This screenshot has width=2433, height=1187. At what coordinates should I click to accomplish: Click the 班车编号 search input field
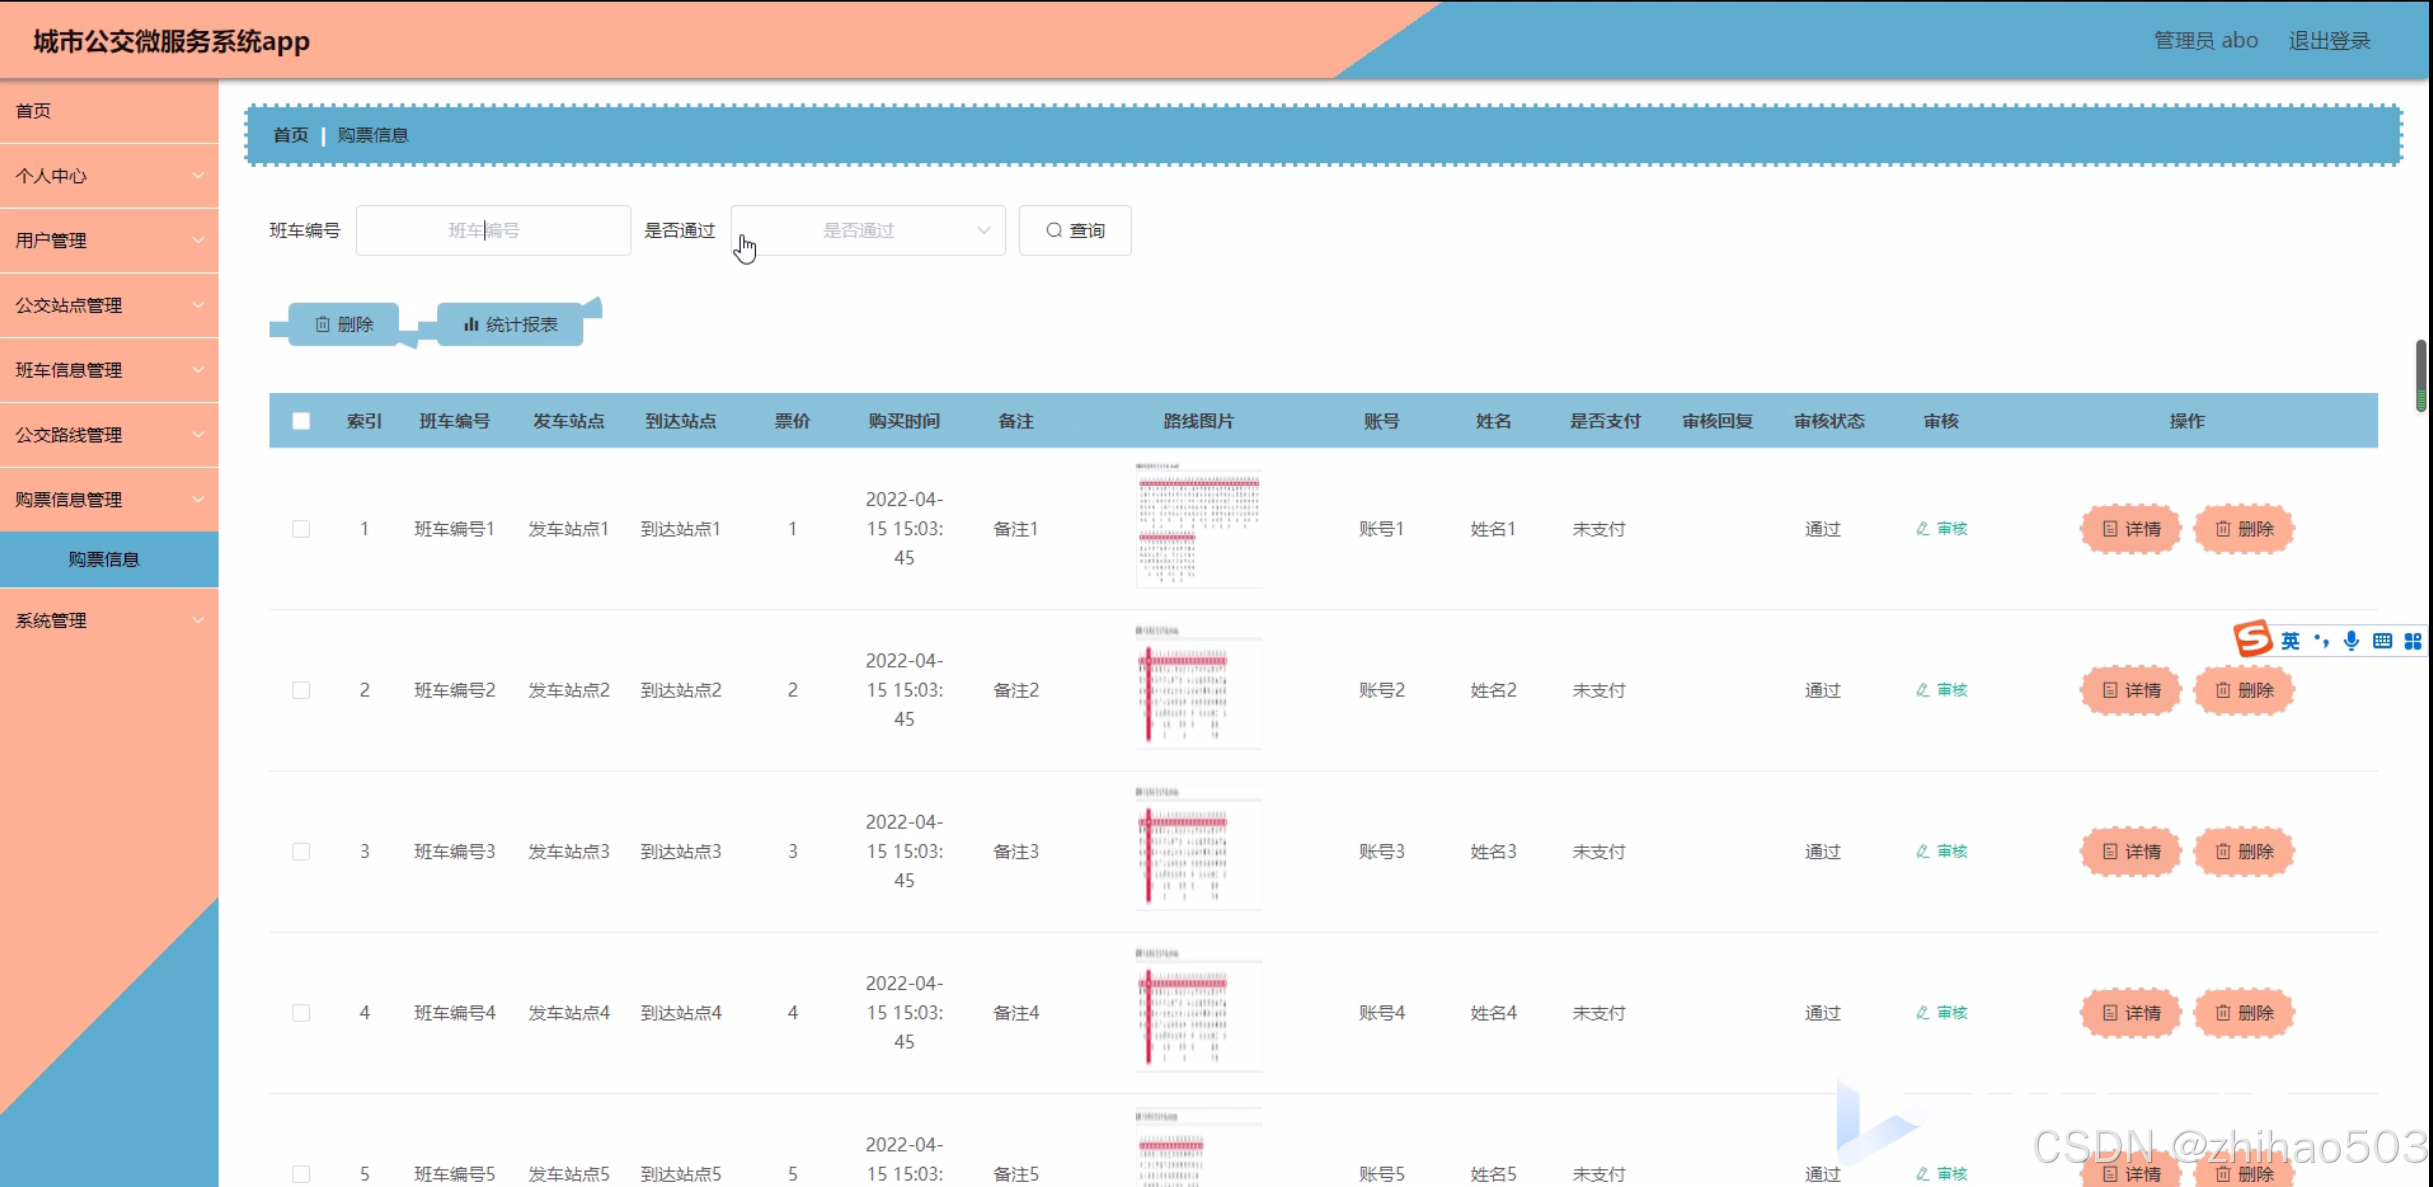(493, 231)
